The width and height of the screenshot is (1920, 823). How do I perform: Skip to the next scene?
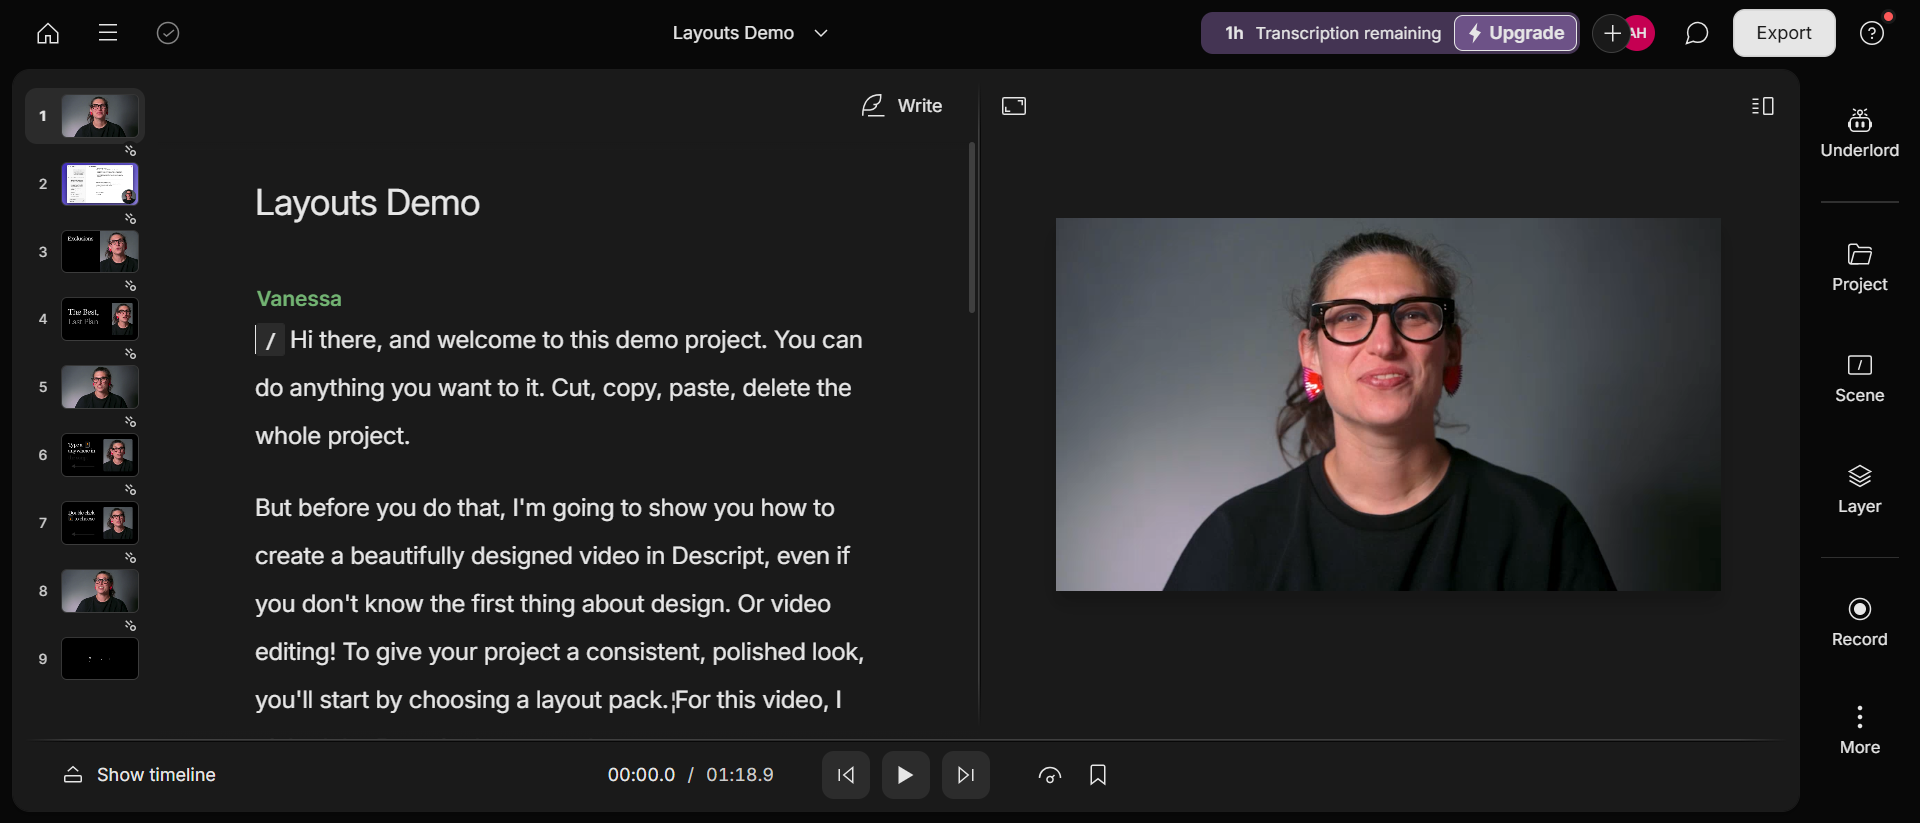pos(966,775)
